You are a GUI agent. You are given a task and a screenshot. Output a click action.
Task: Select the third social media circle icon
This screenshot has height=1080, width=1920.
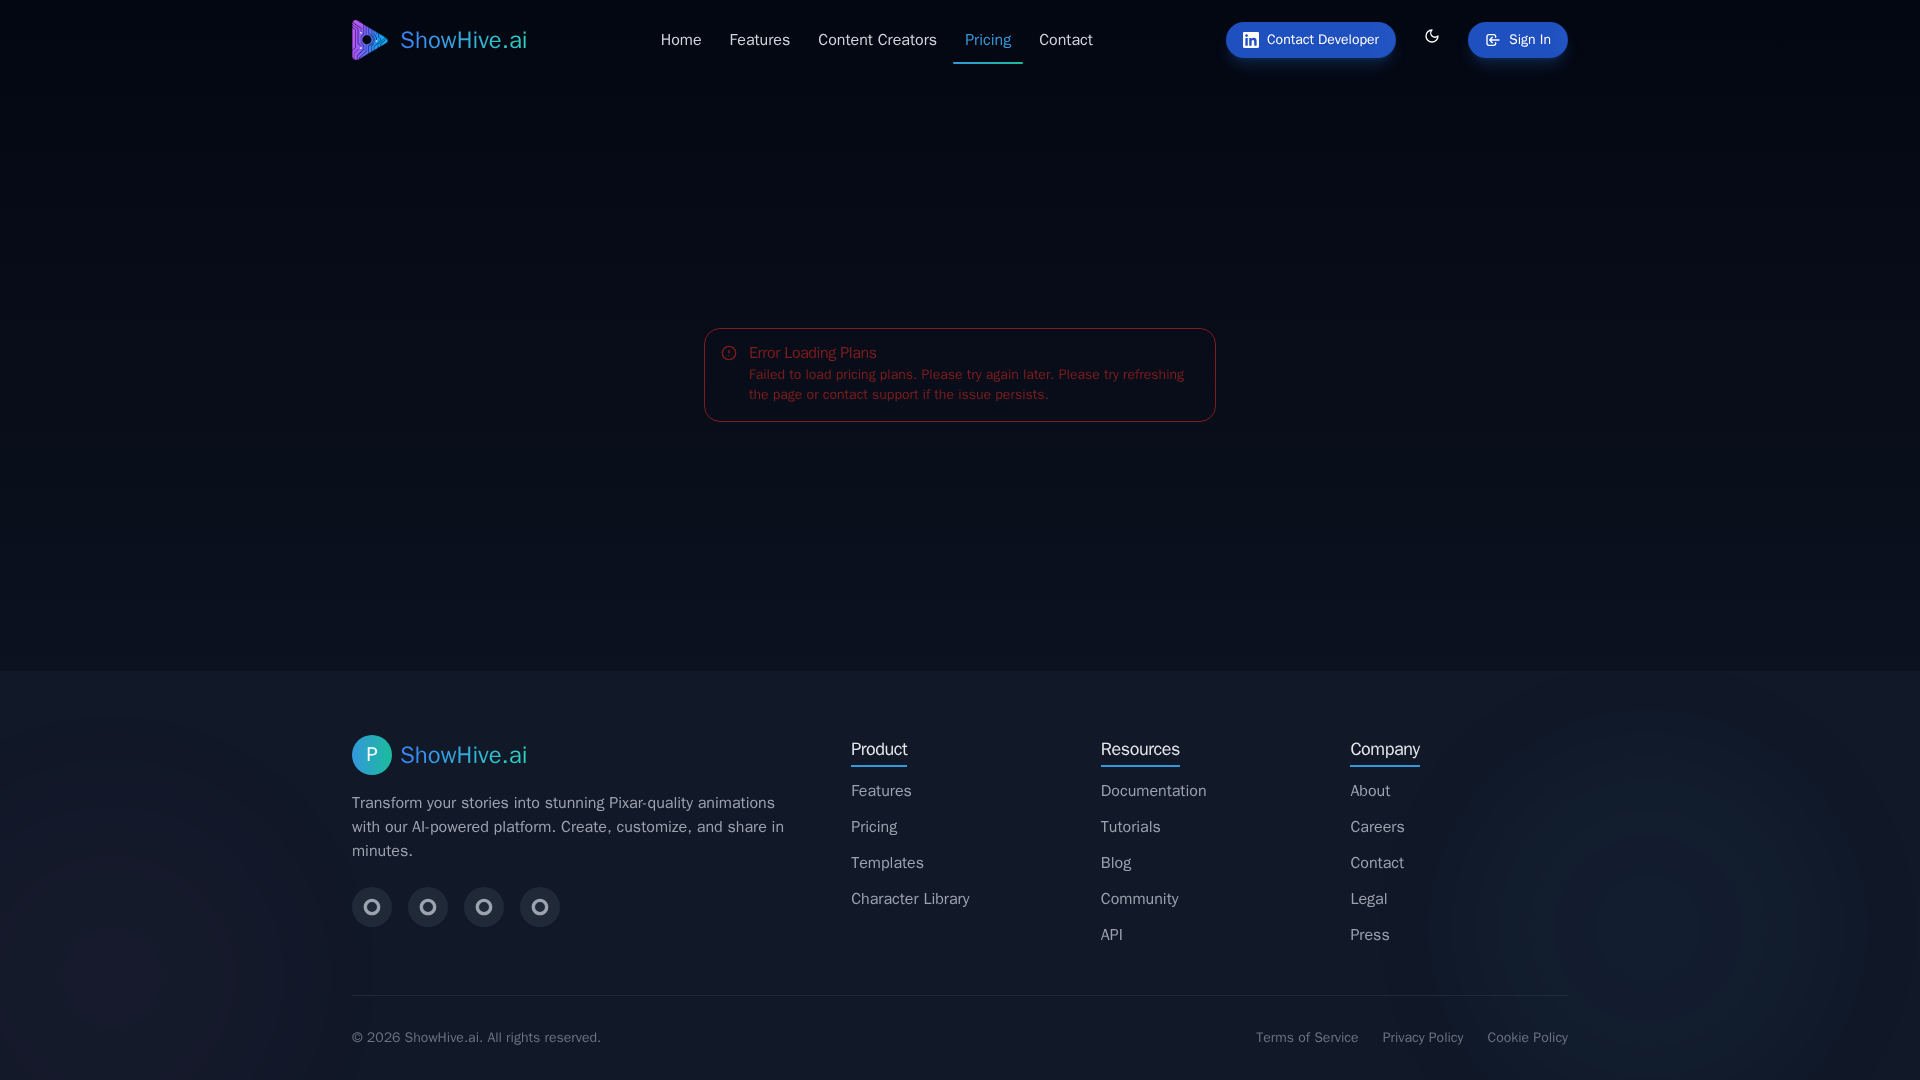tap(483, 907)
